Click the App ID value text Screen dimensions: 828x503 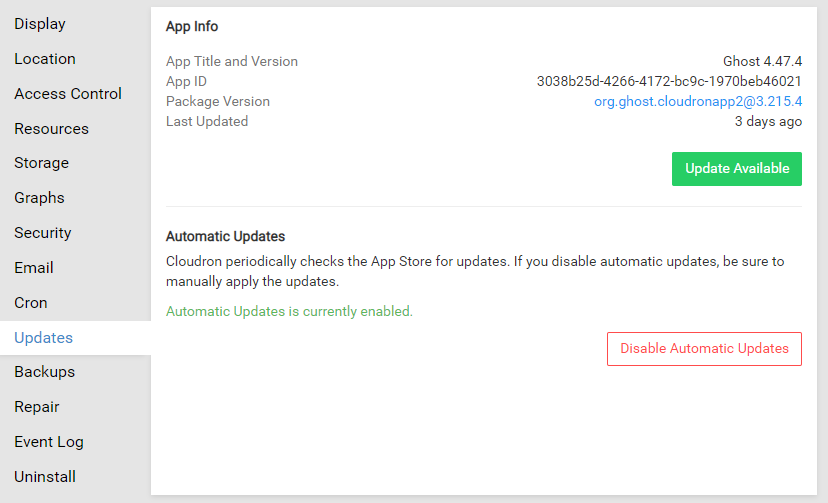[669, 81]
